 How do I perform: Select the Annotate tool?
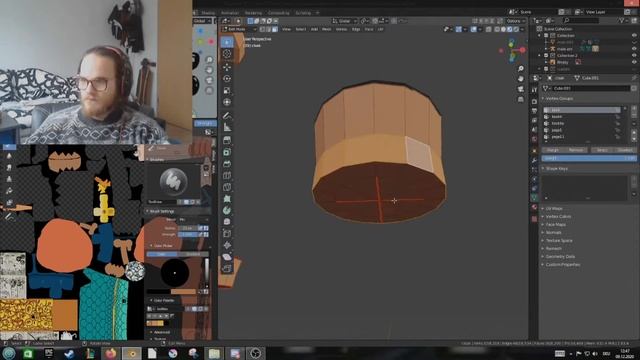tap(227, 116)
